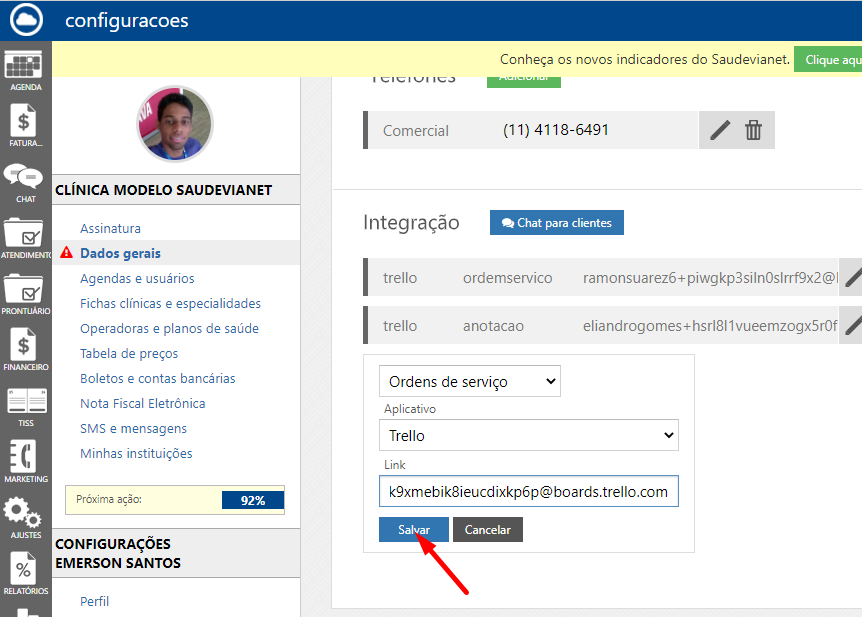Image resolution: width=862 pixels, height=617 pixels.
Task: Open Fichas clínicas e especialidades
Action: pos(170,304)
